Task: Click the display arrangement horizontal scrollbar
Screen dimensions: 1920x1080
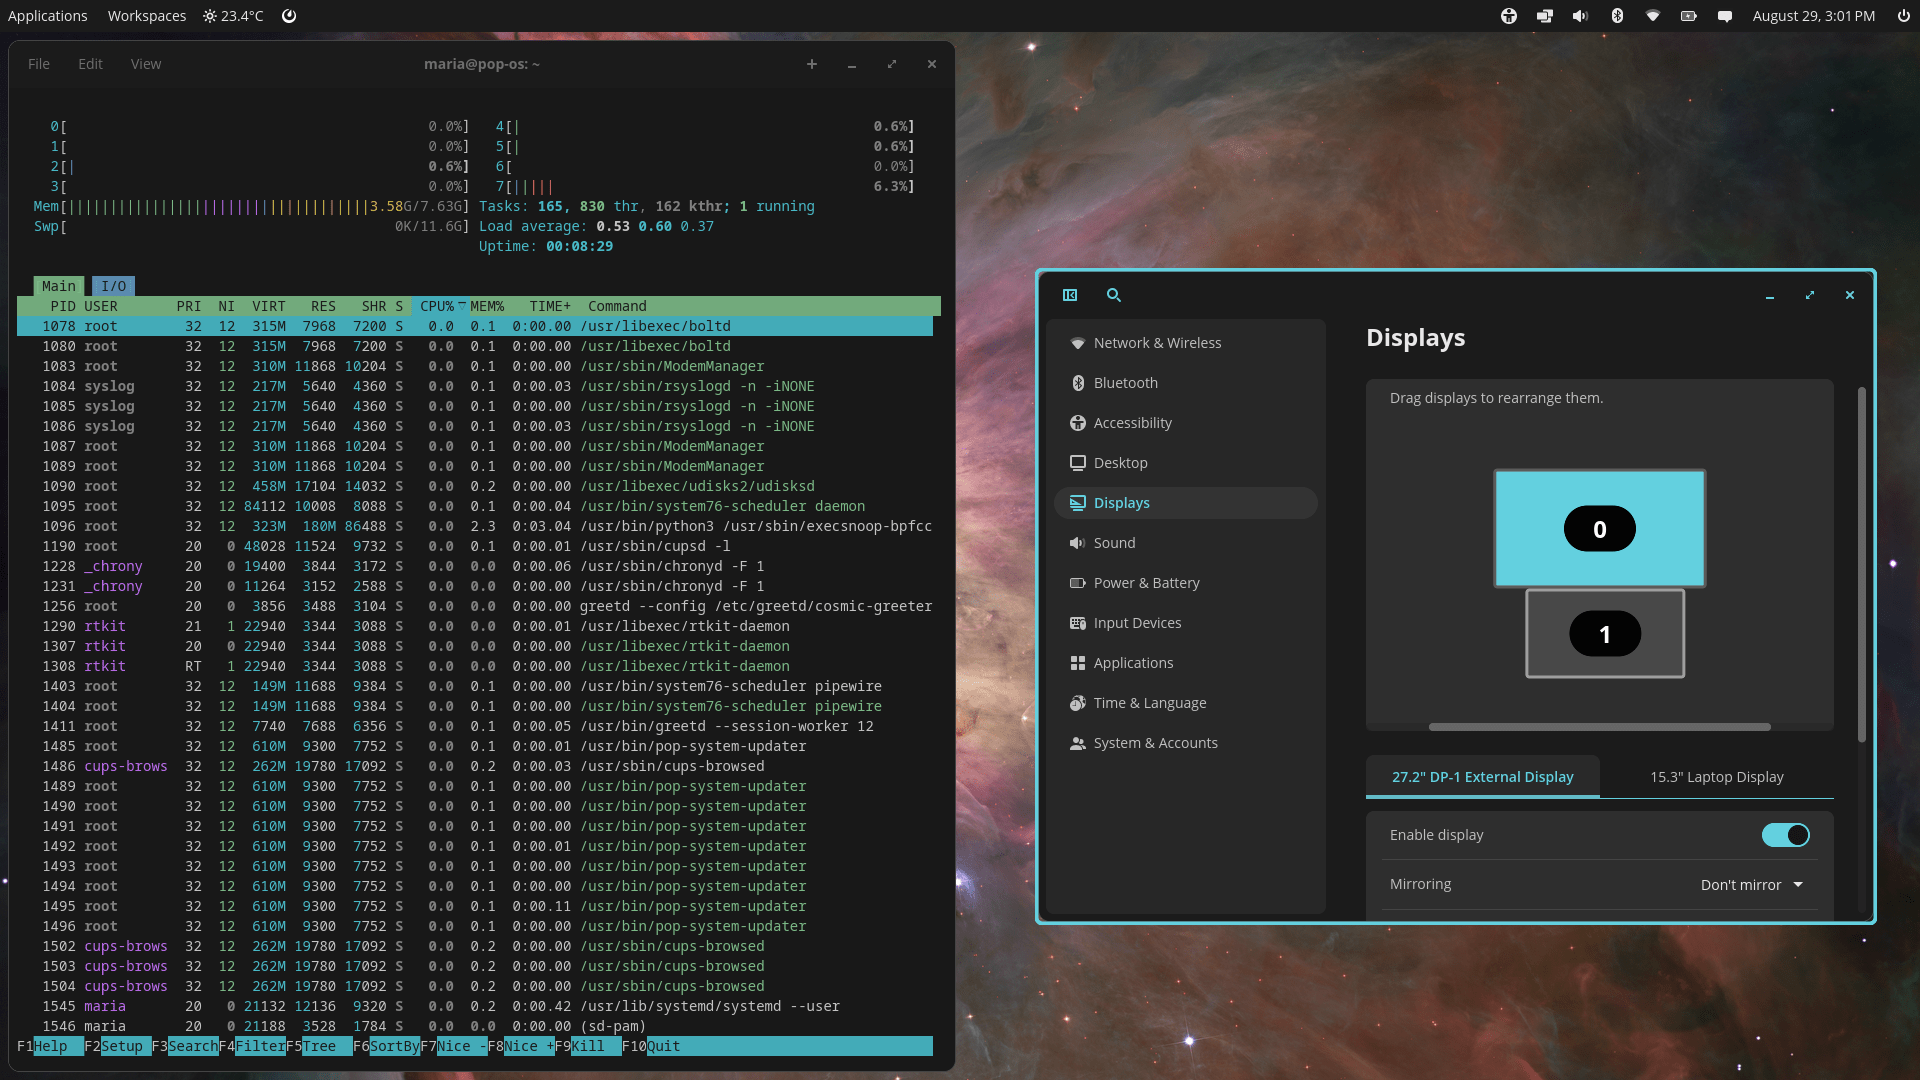Action: (x=1599, y=727)
